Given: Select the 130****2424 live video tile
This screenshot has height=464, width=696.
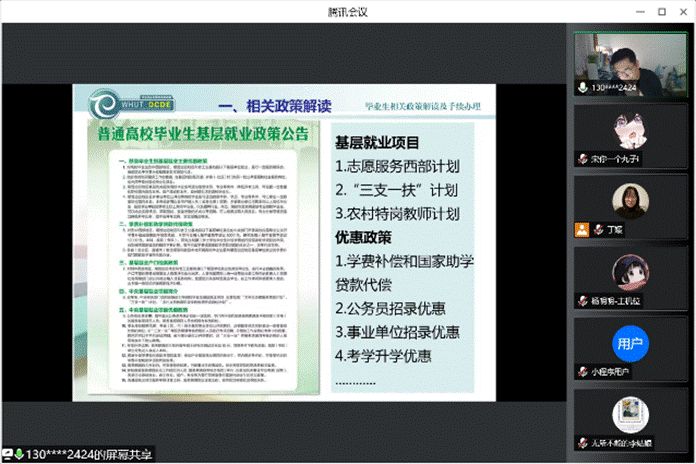Looking at the screenshot, I should pyautogui.click(x=630, y=60).
